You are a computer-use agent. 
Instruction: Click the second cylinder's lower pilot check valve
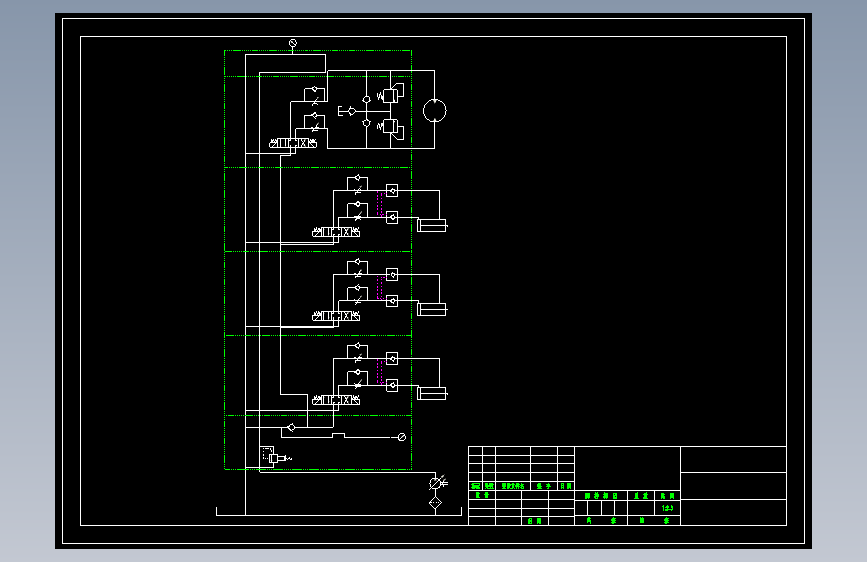[392, 301]
